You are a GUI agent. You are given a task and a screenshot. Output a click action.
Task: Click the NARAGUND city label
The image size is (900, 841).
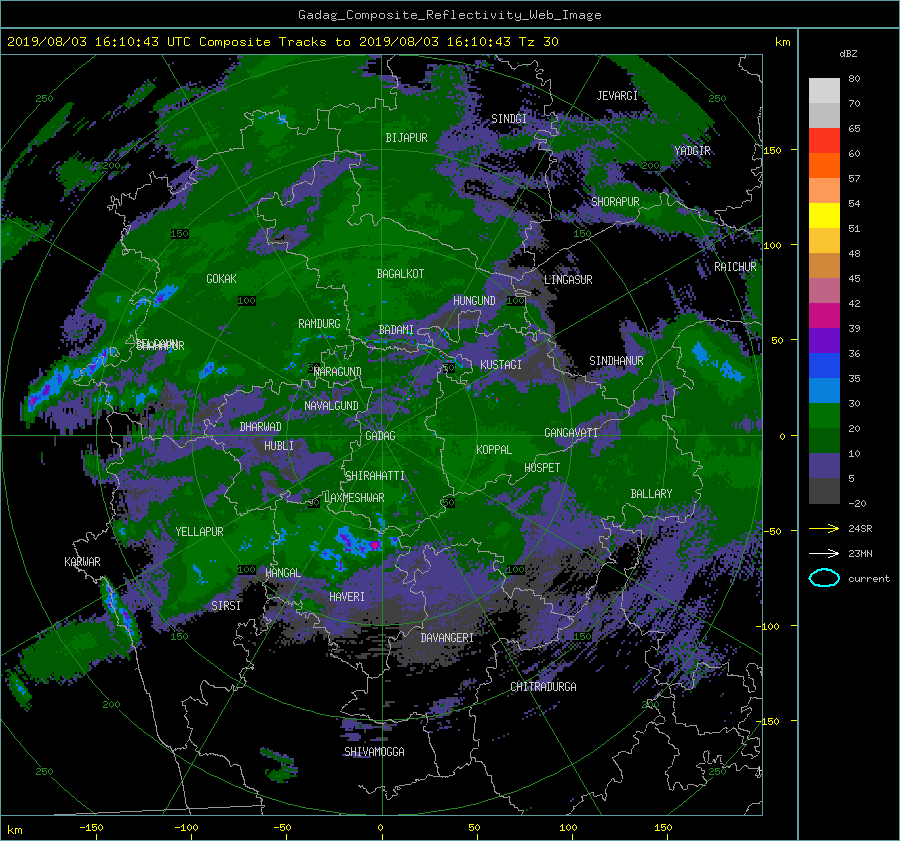[338, 372]
